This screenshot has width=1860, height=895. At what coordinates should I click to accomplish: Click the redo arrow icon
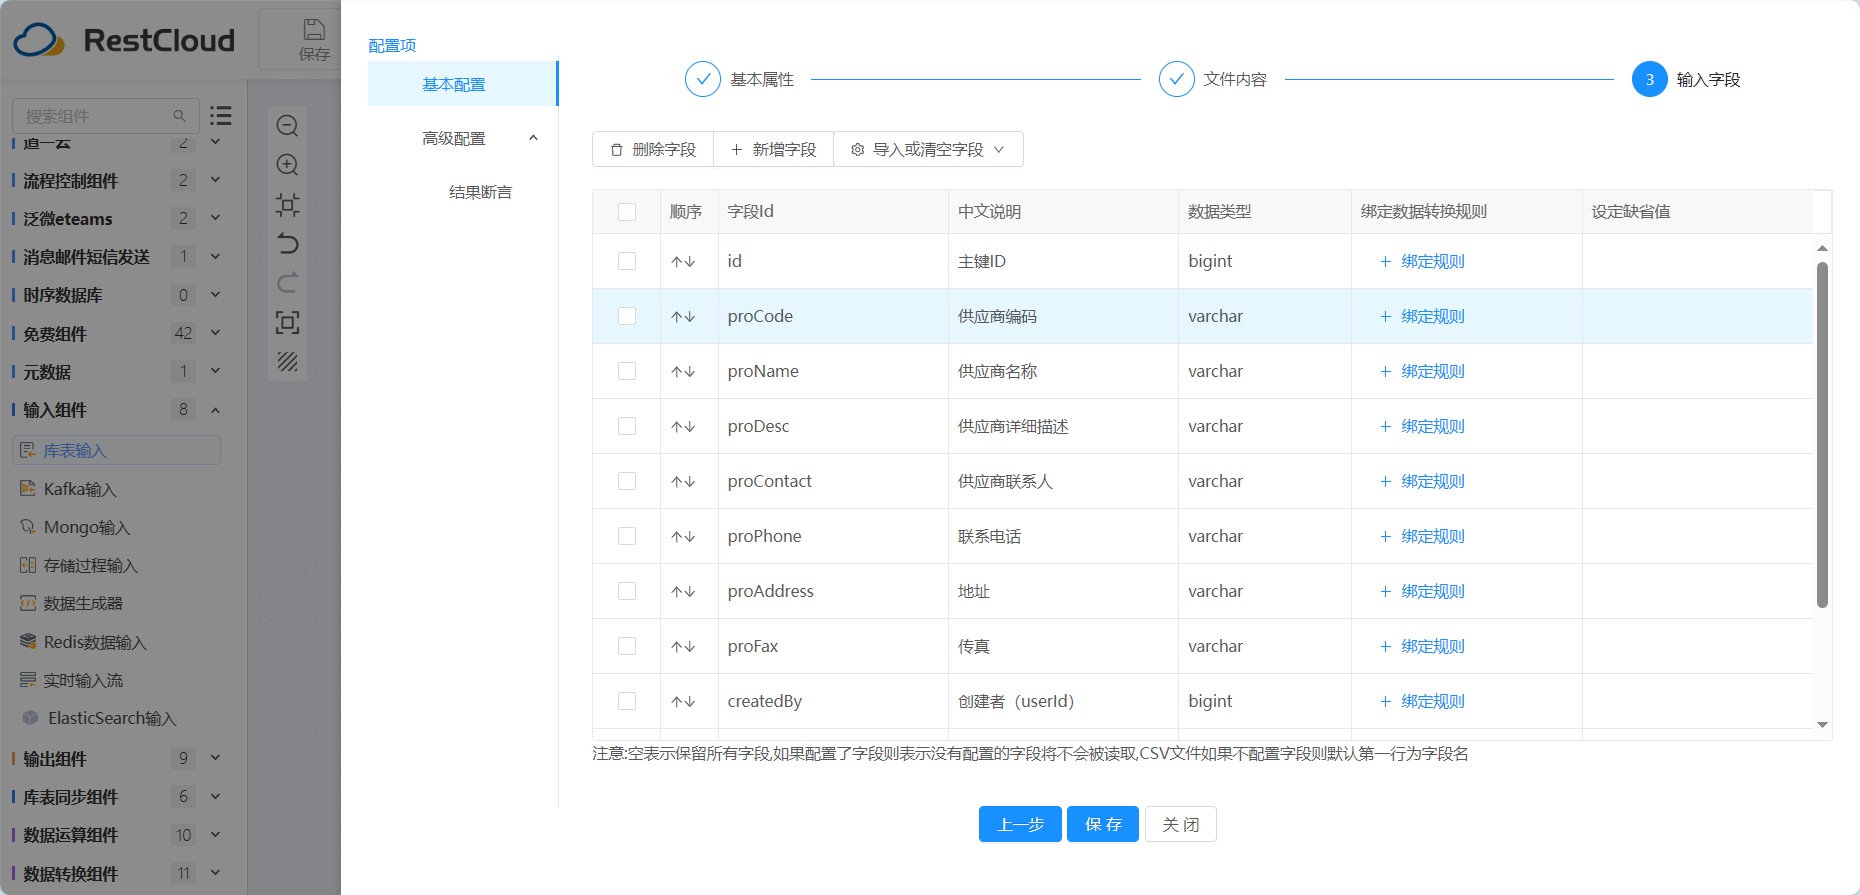pyautogui.click(x=287, y=283)
